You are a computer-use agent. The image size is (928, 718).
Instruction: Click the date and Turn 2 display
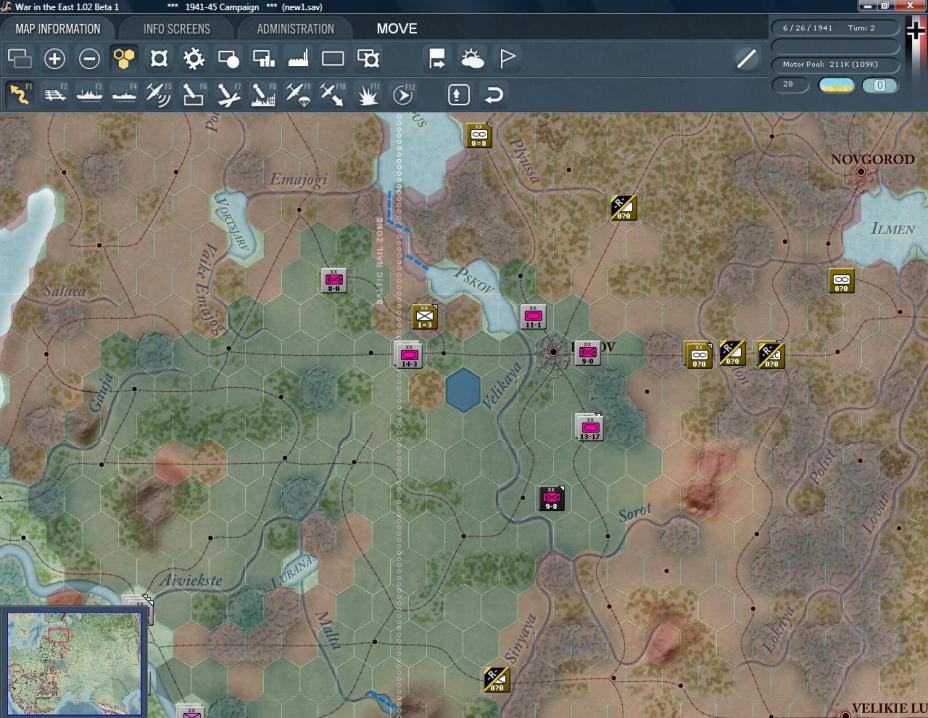834,28
